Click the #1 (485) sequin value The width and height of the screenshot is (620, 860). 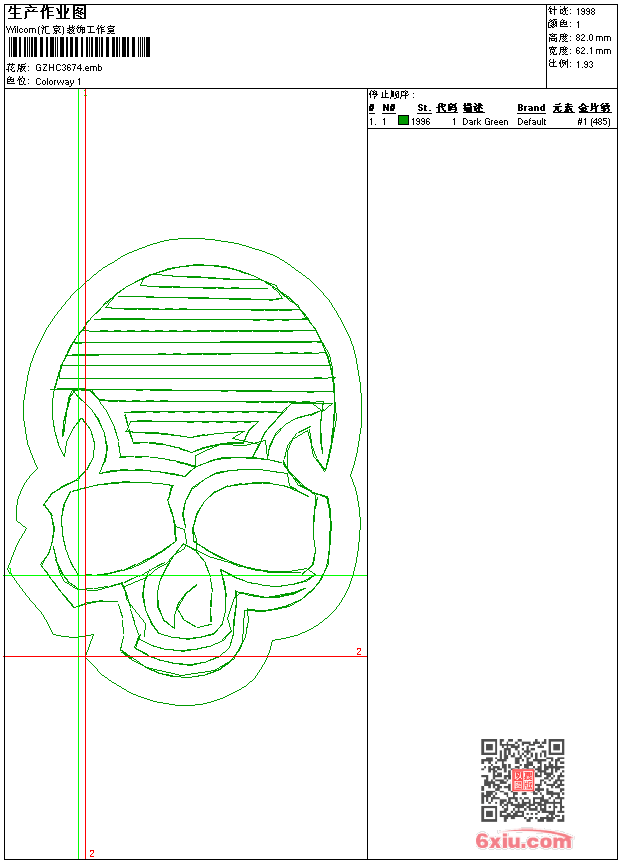[x=594, y=122]
